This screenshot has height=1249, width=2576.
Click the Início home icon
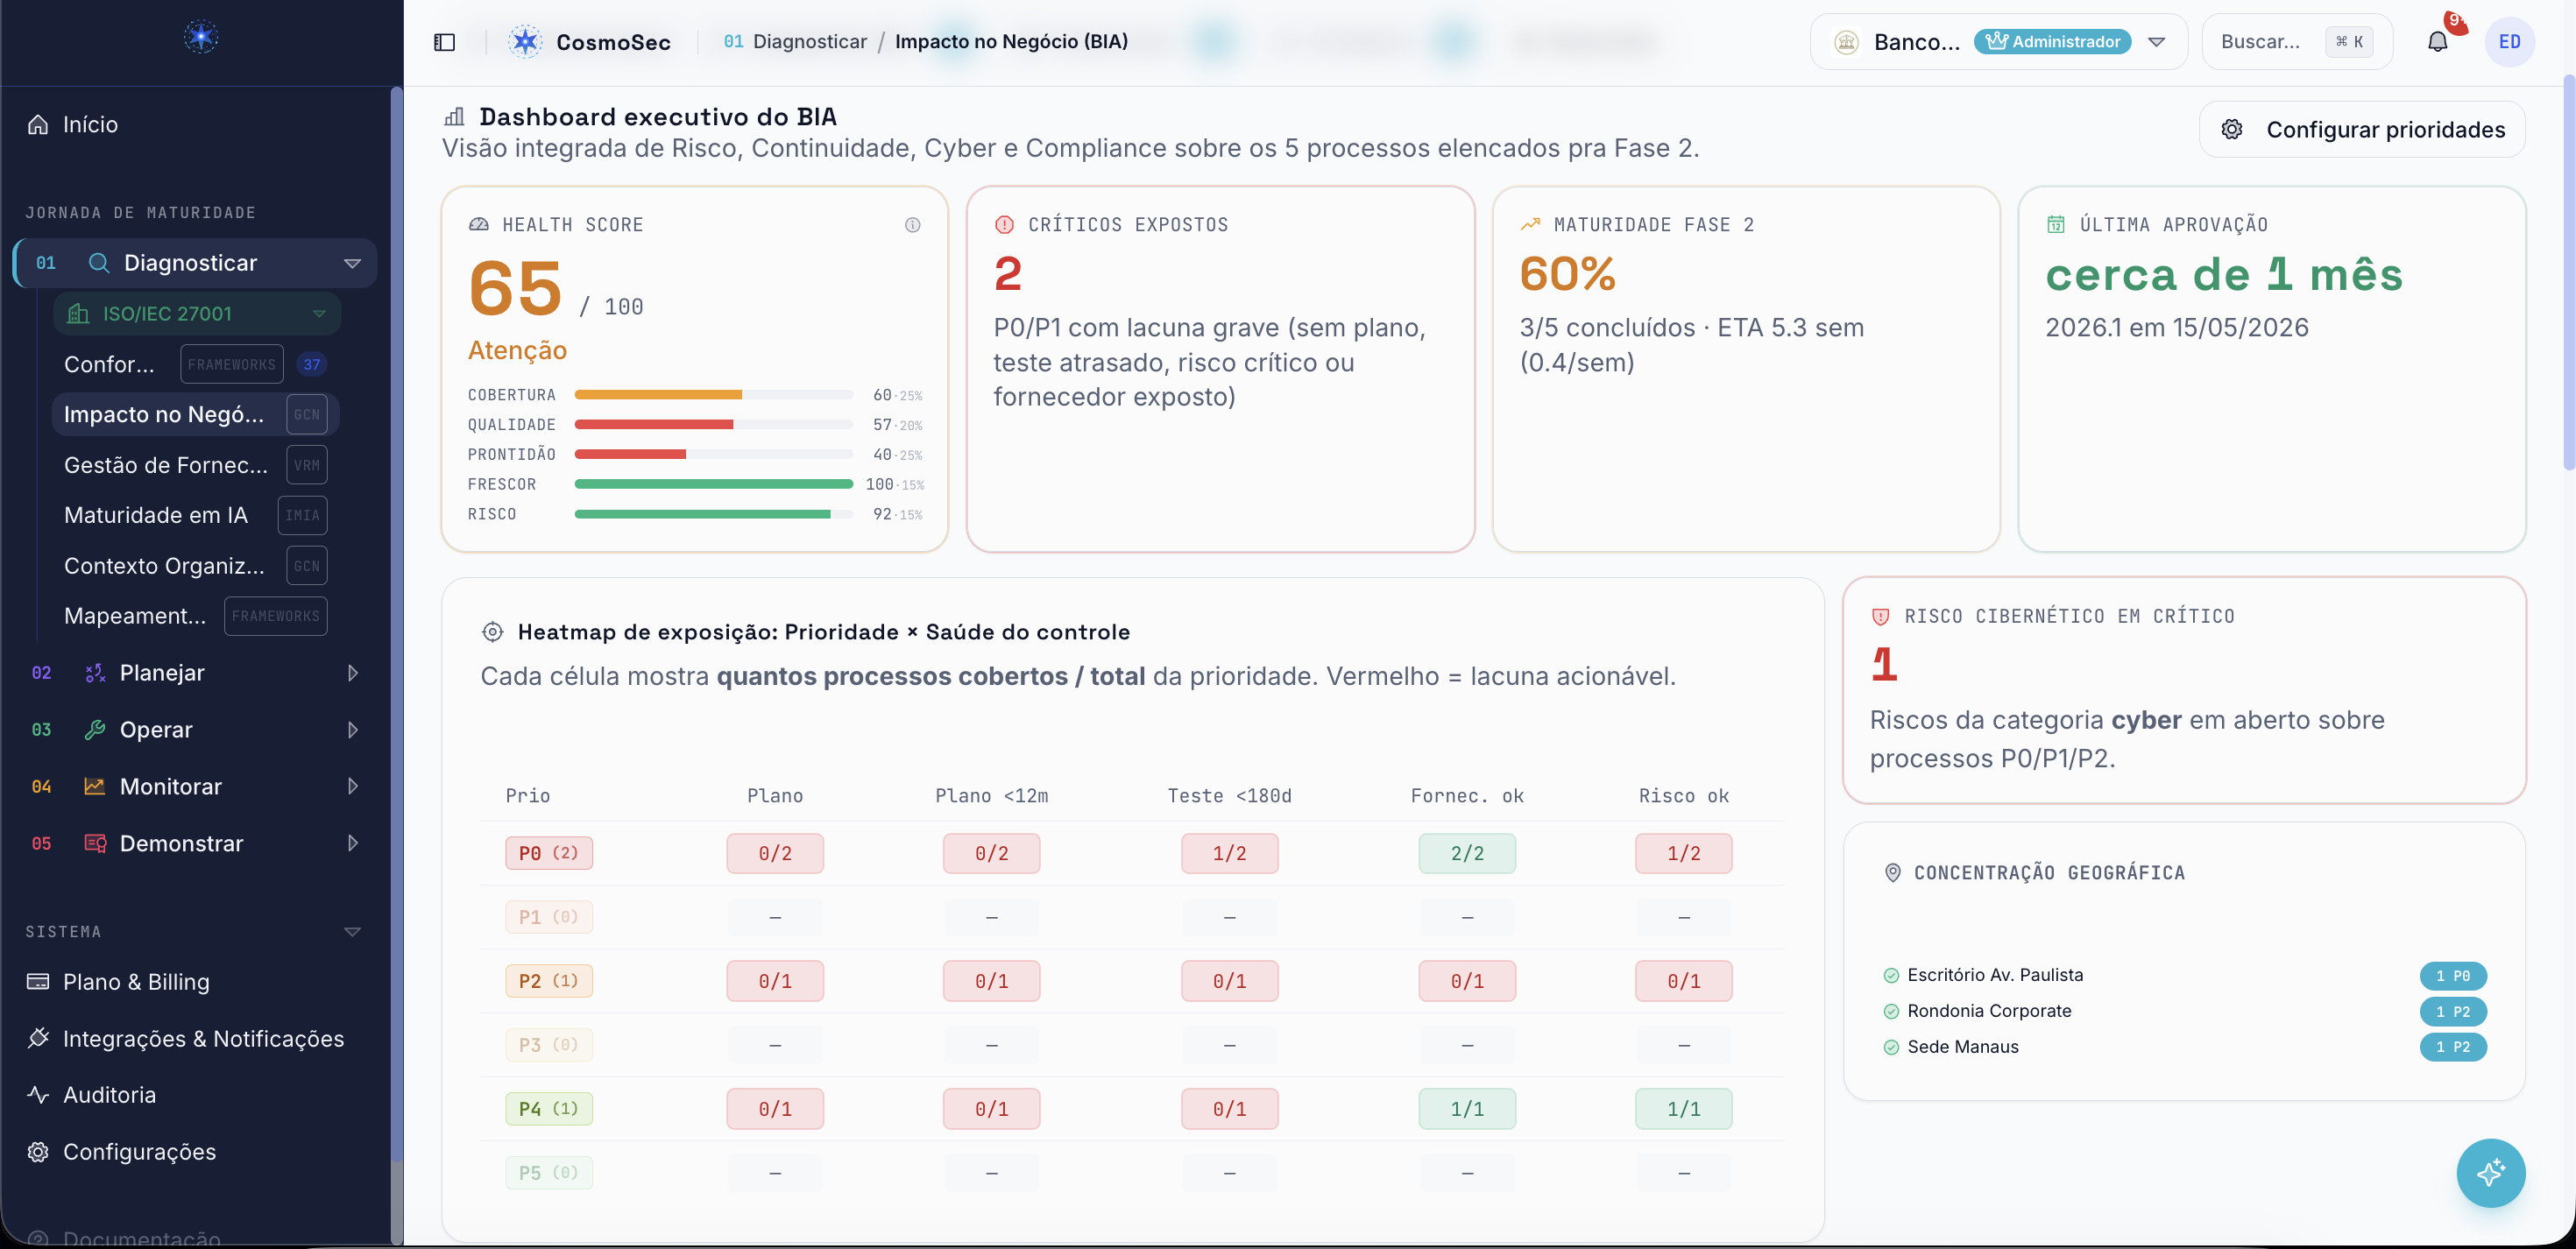(x=38, y=124)
